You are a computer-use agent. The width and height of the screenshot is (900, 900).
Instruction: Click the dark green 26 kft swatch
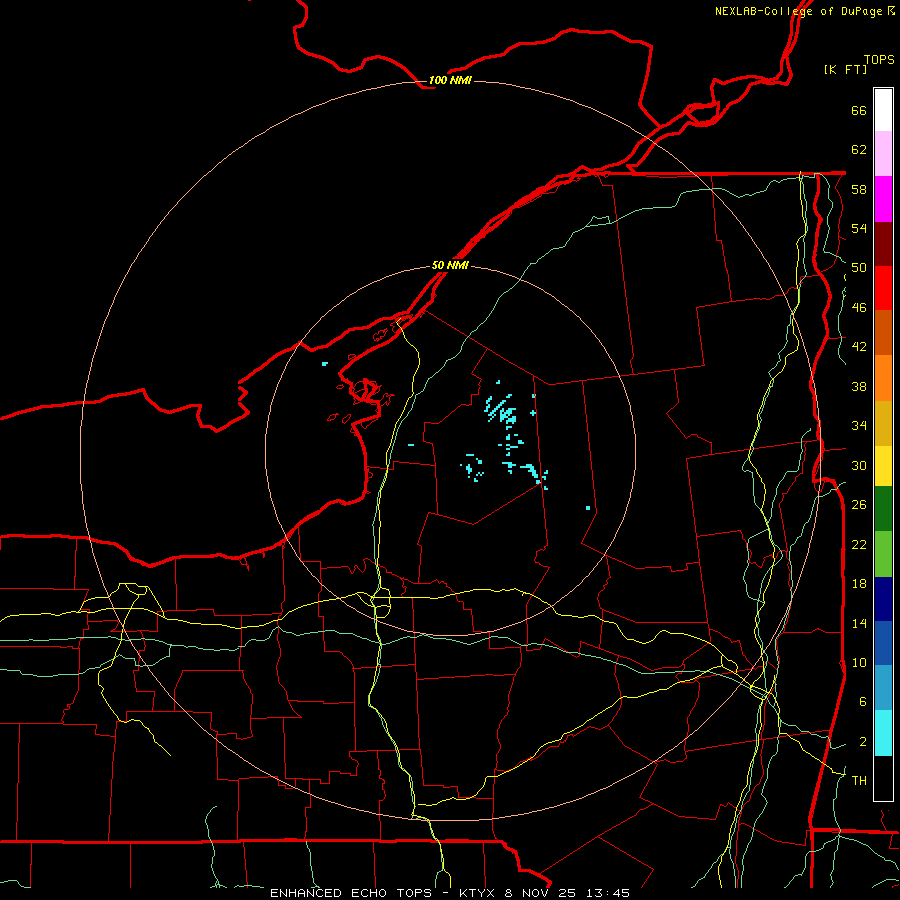pyautogui.click(x=883, y=509)
